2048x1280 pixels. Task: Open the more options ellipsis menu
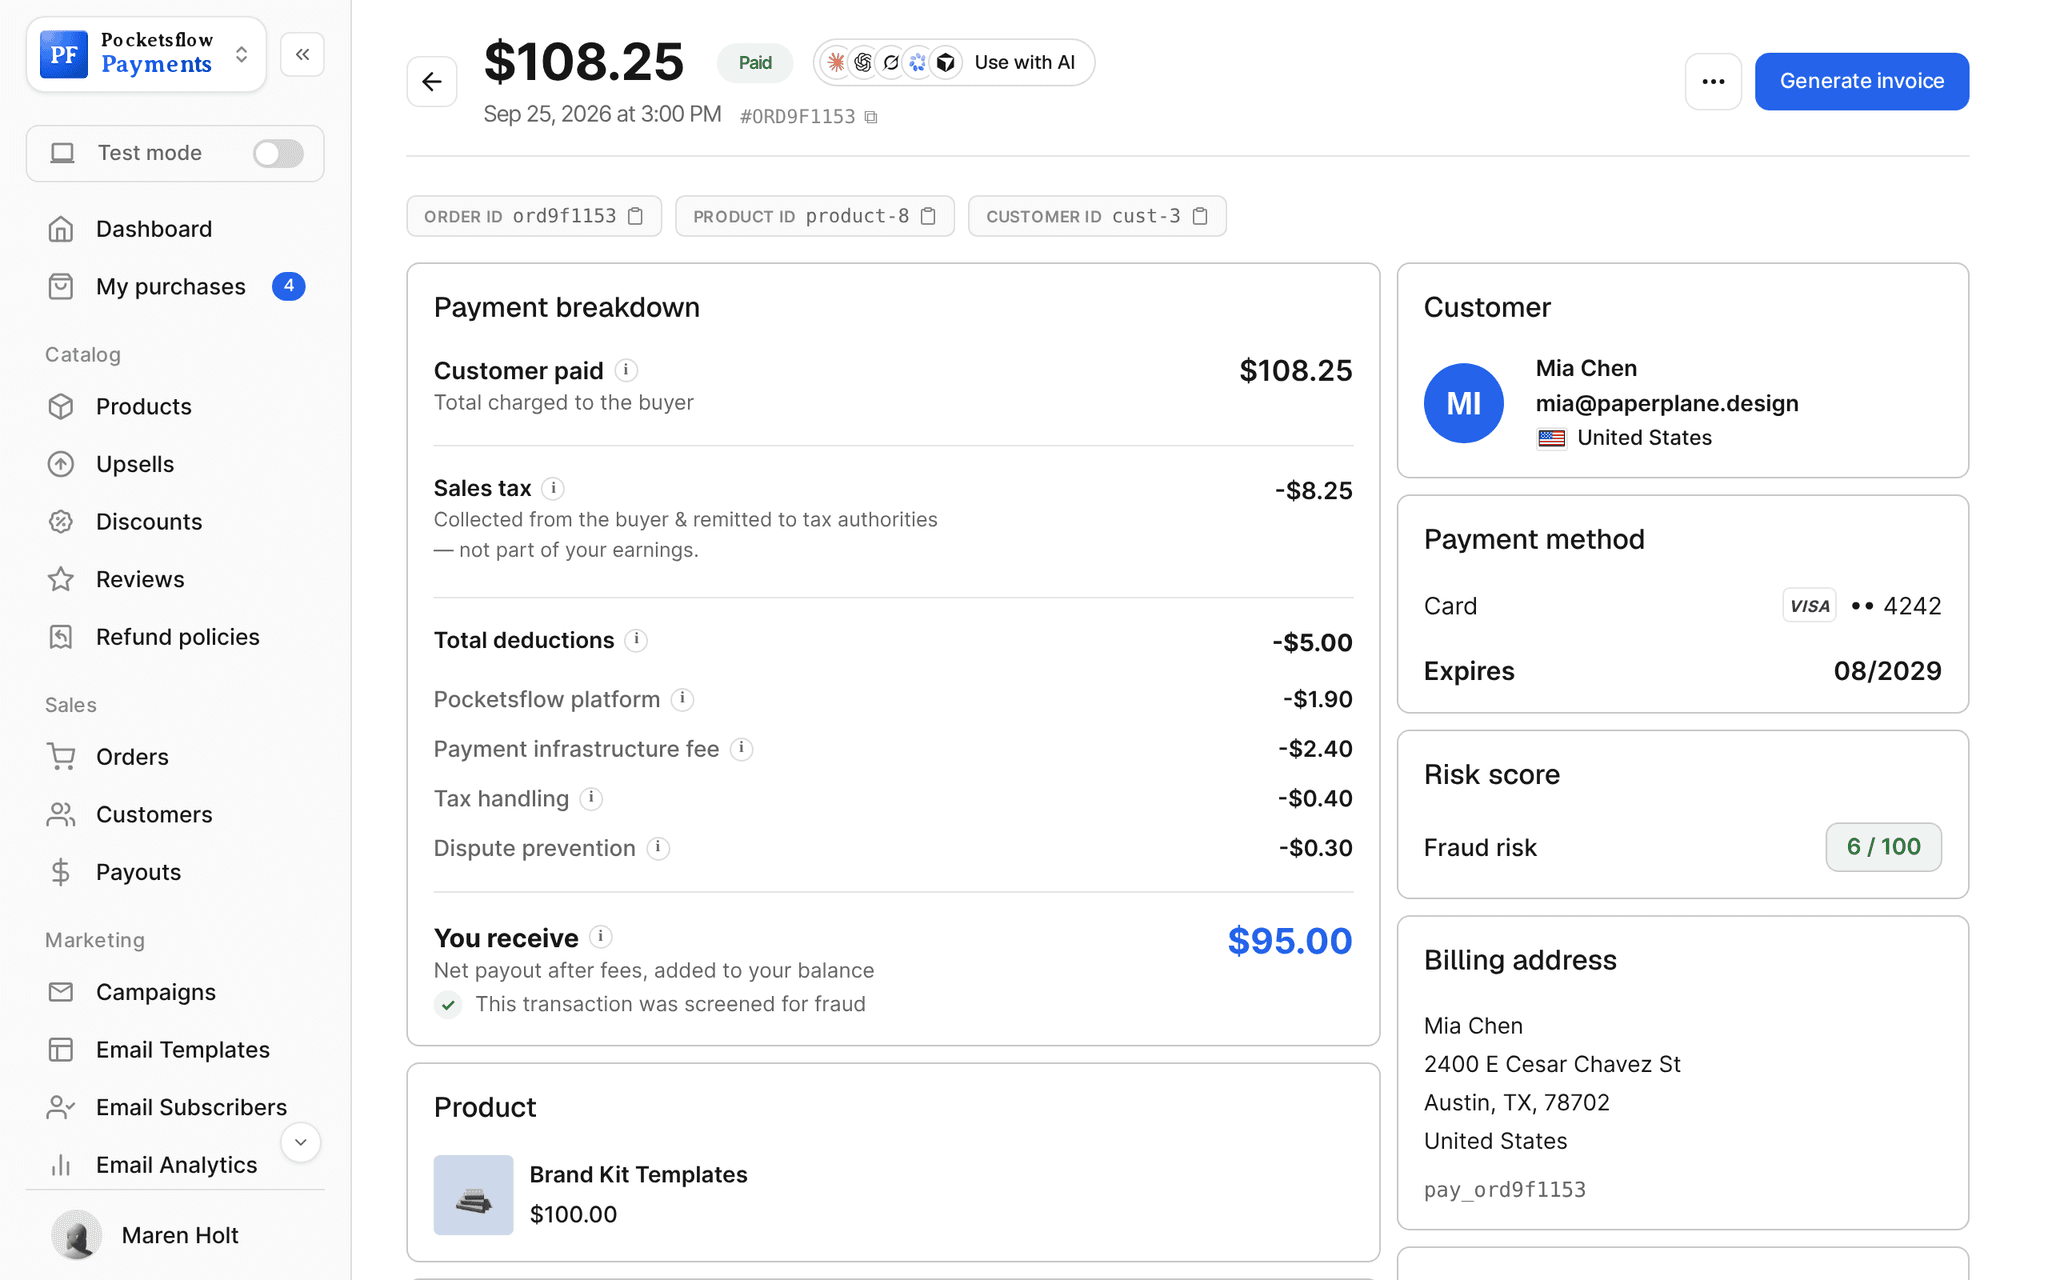1713,81
